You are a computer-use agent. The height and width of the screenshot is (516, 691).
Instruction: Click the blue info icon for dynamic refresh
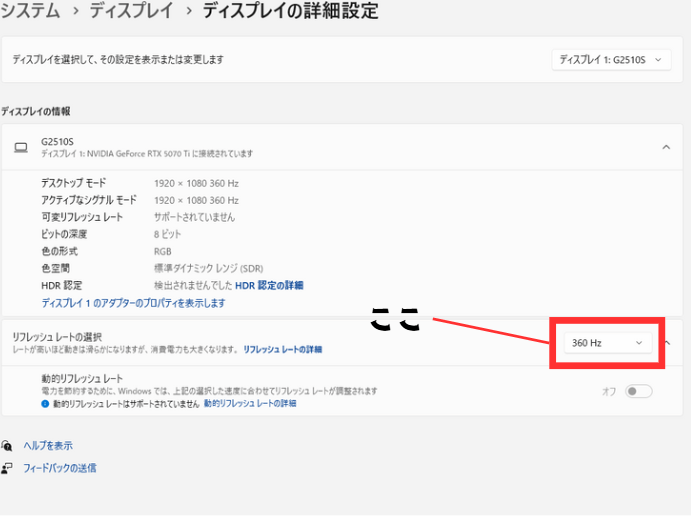coord(45,404)
